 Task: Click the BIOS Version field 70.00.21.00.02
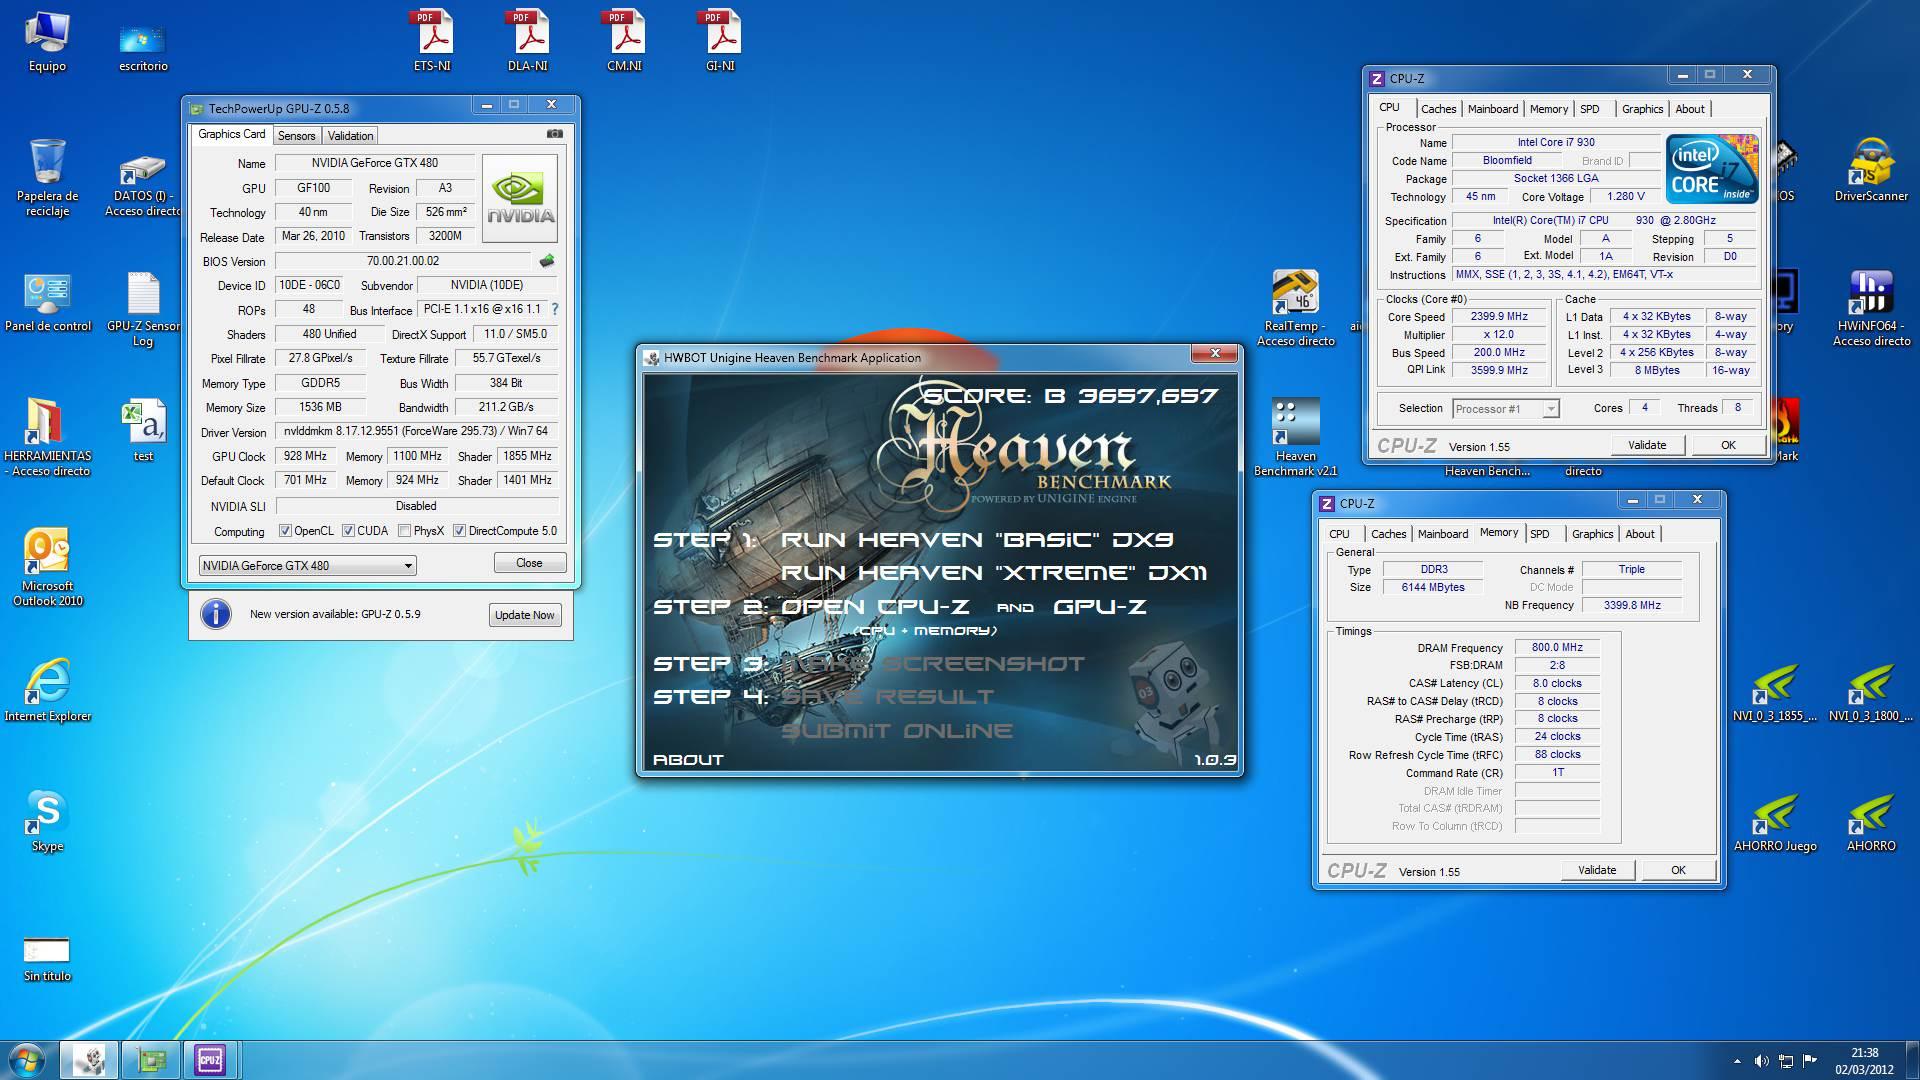tap(403, 261)
